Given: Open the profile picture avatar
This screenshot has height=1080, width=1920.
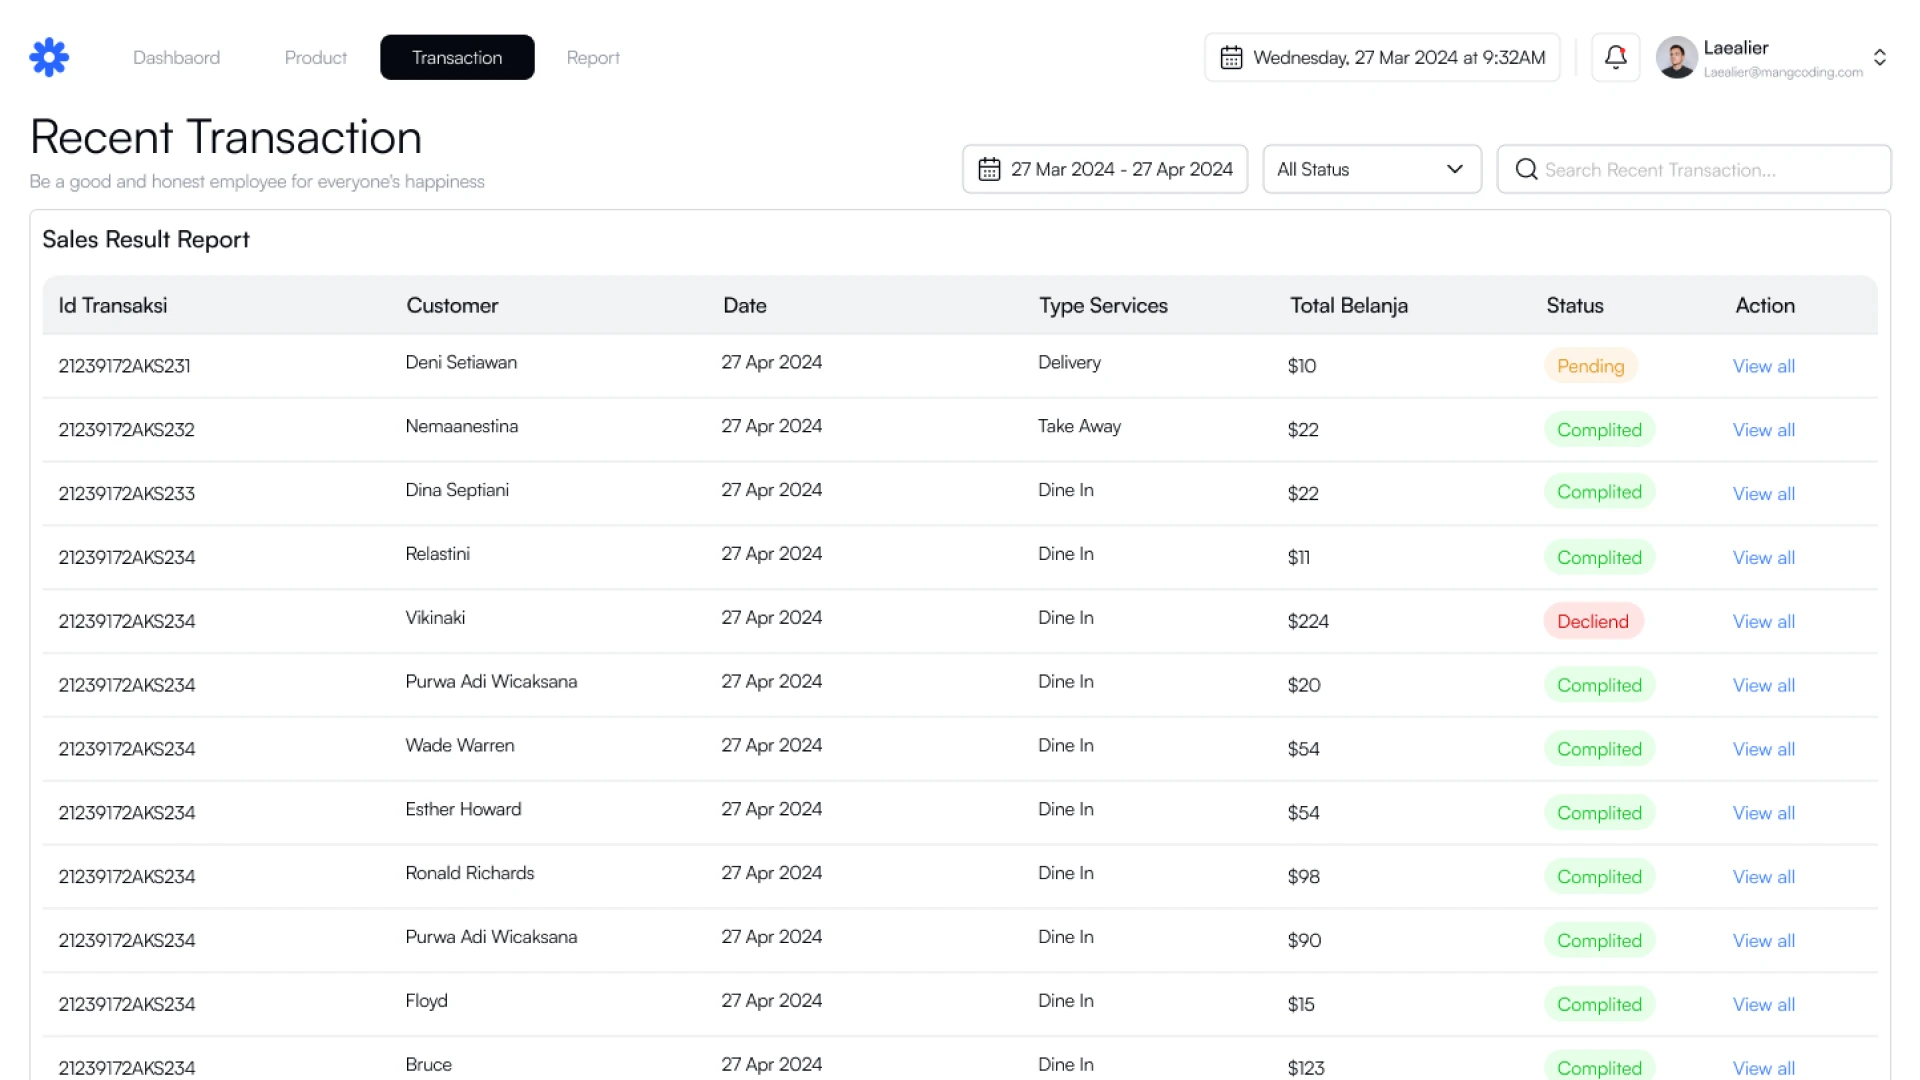Looking at the screenshot, I should point(1676,57).
